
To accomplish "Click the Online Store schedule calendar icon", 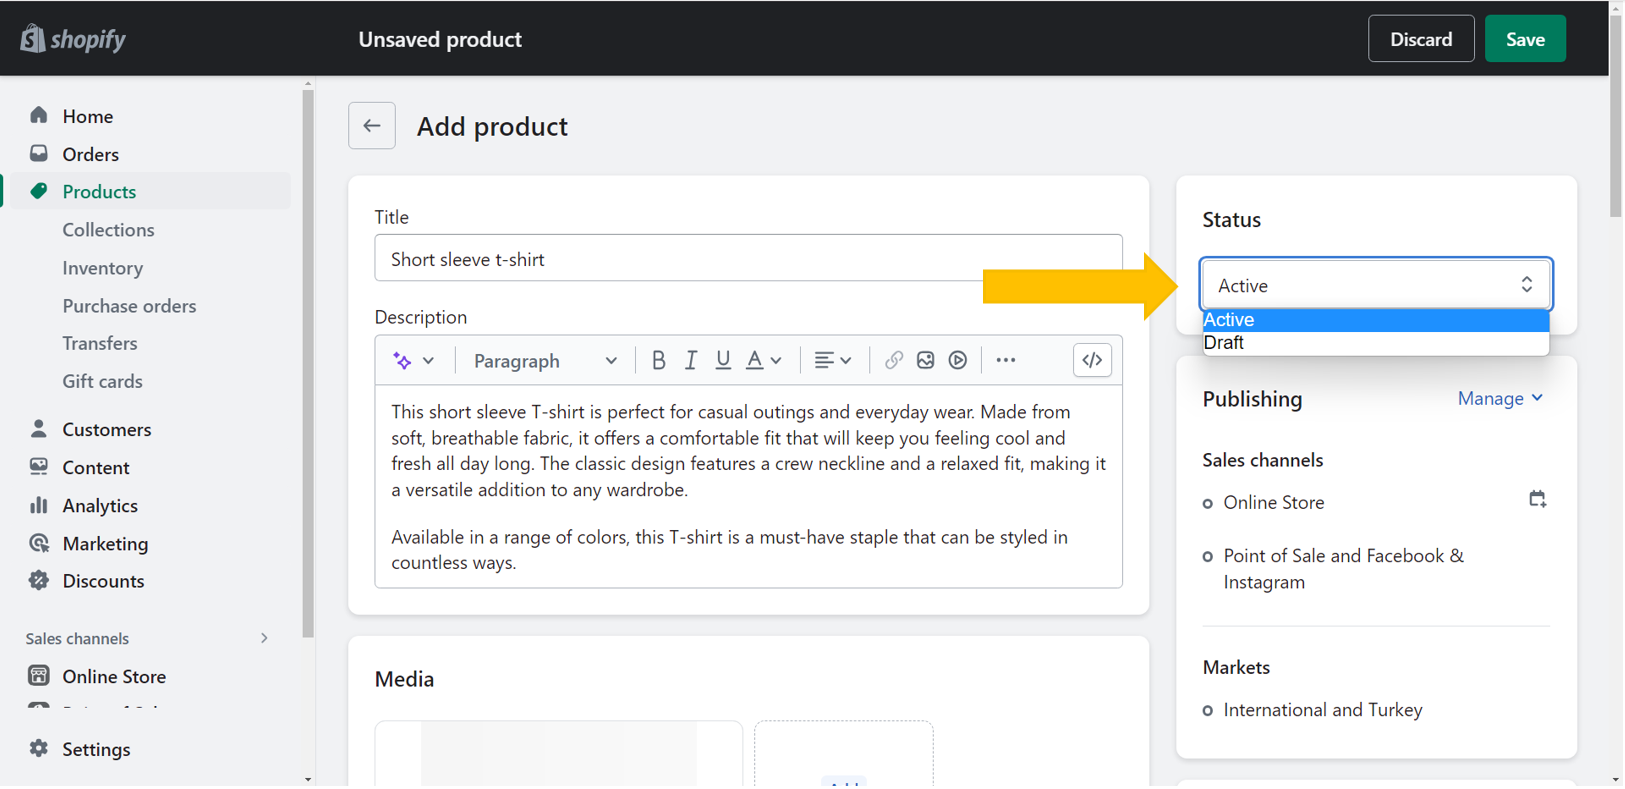I will (x=1538, y=499).
